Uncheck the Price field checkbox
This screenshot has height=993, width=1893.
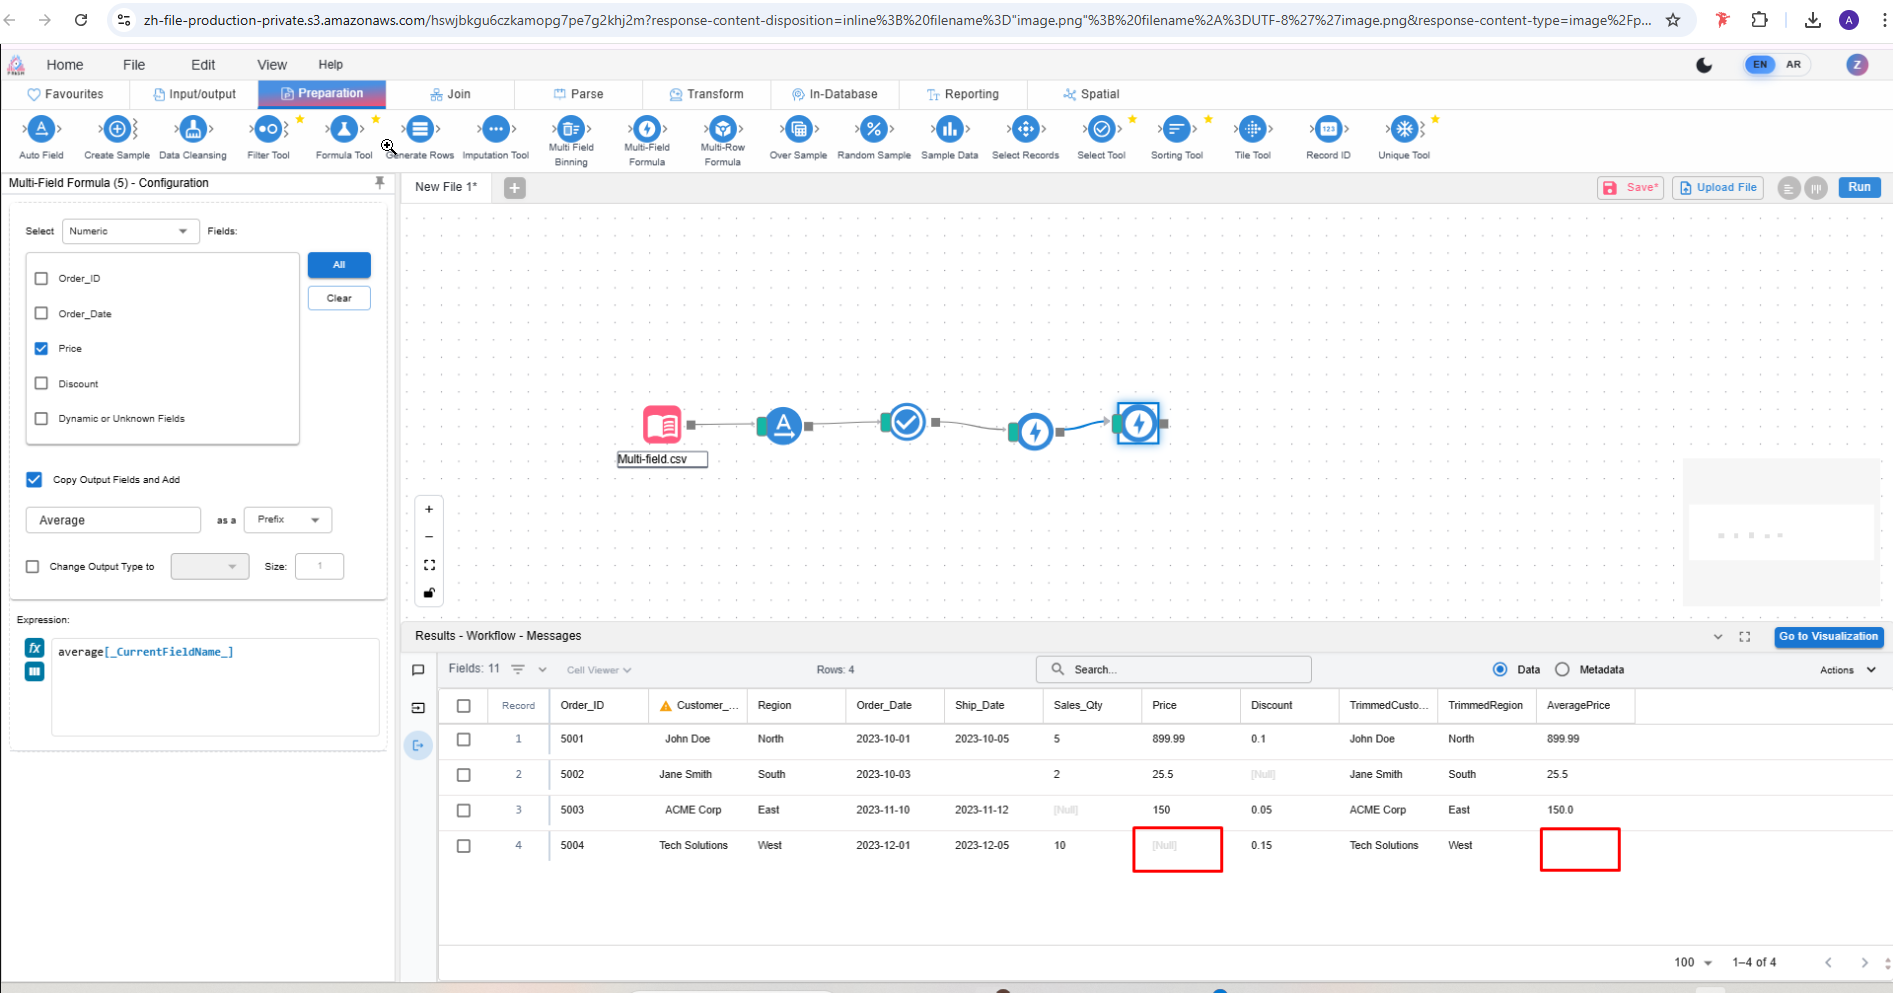pos(41,349)
